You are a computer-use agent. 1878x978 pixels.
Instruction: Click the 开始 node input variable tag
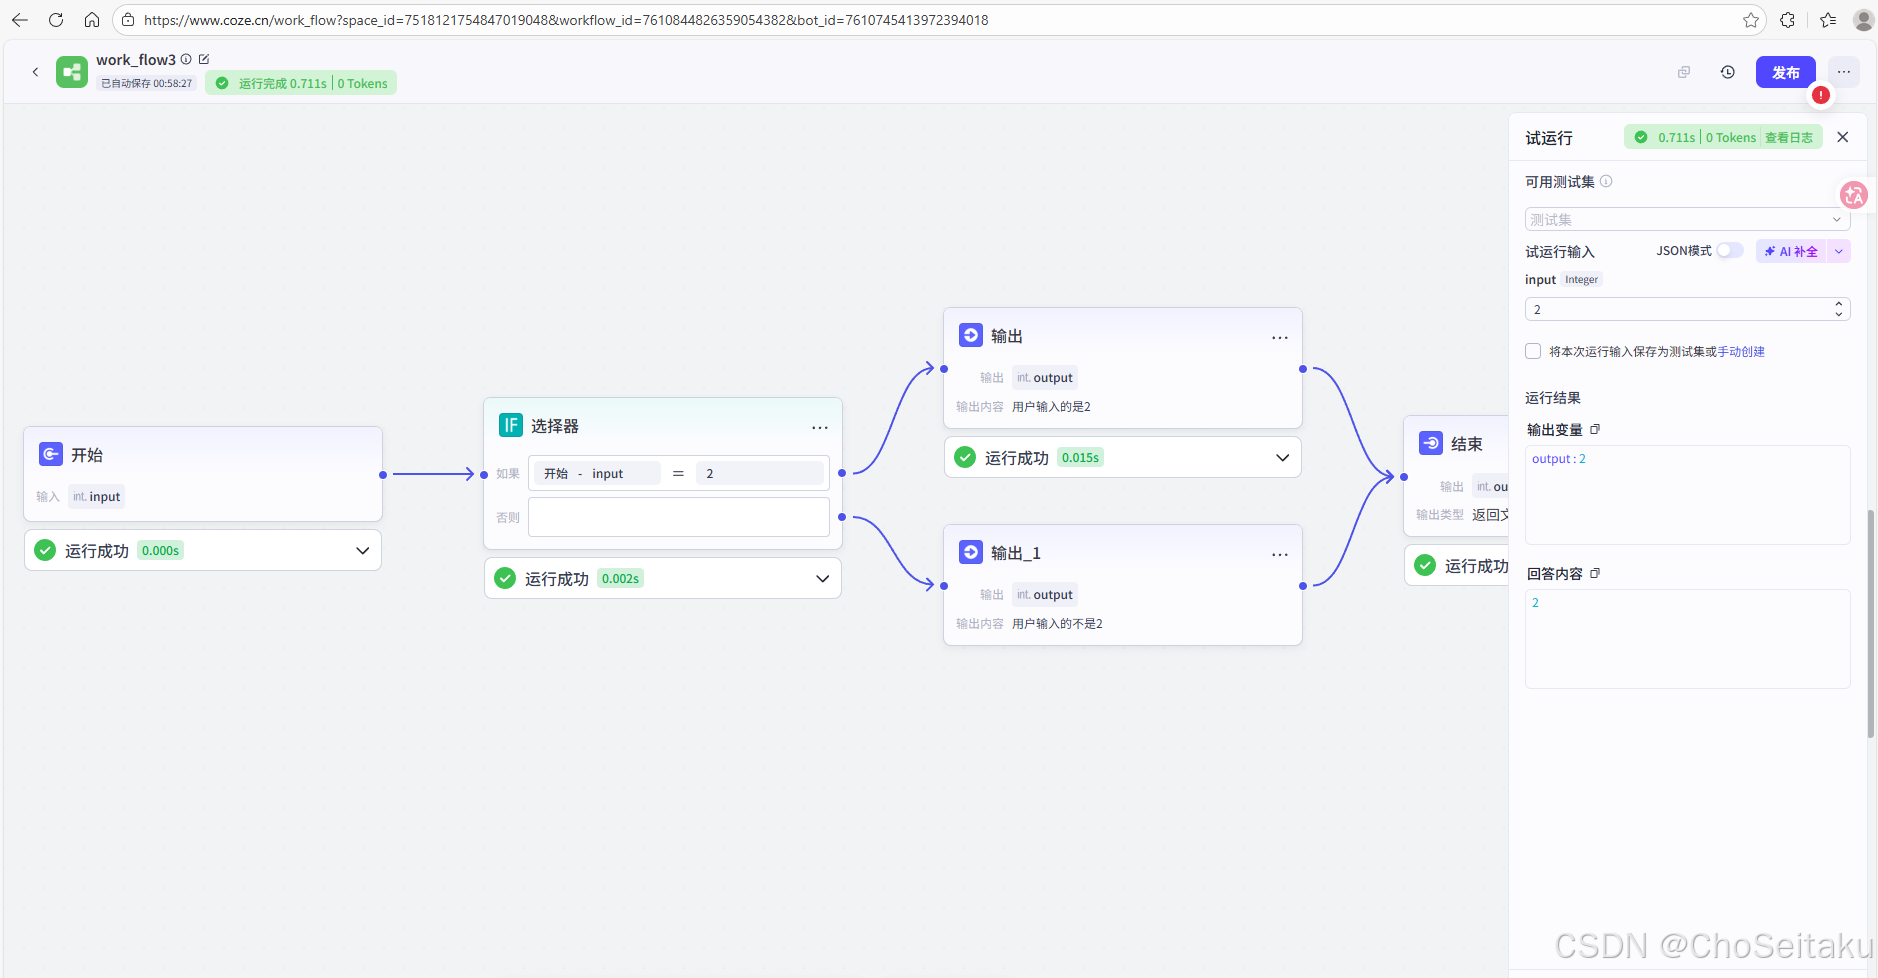point(96,496)
